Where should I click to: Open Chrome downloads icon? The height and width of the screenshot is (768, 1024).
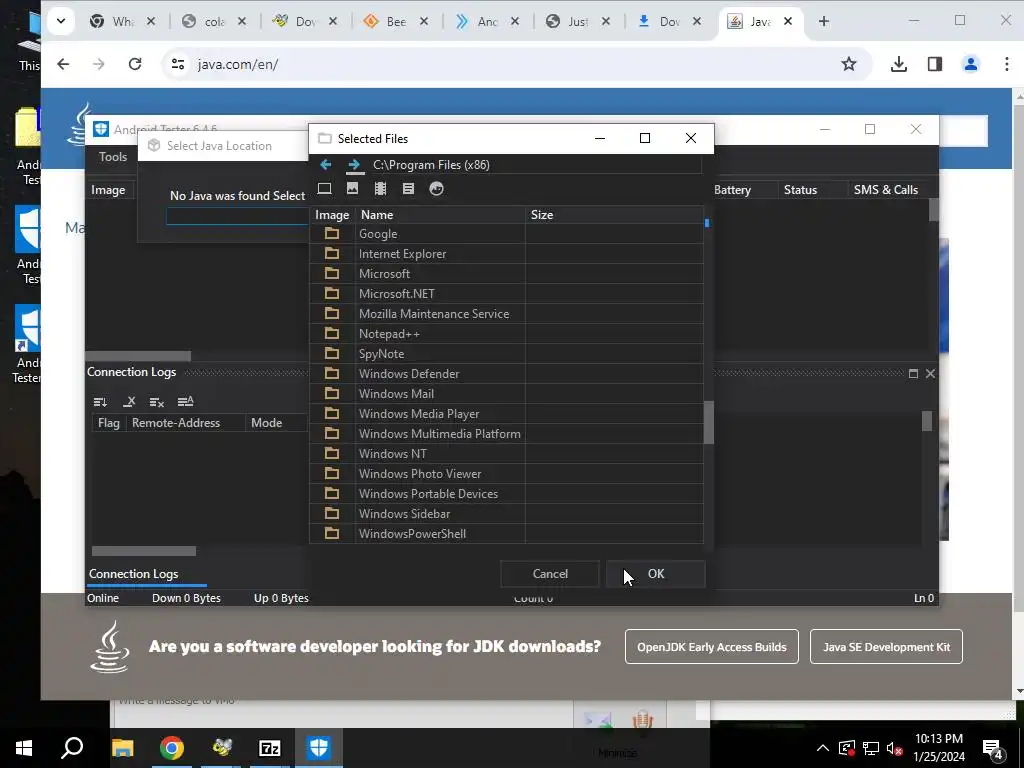coord(899,64)
